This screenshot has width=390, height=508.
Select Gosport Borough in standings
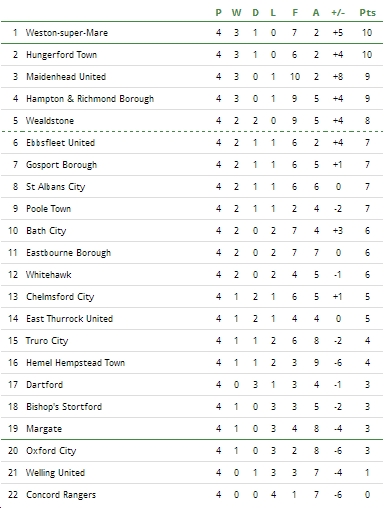click(x=62, y=165)
